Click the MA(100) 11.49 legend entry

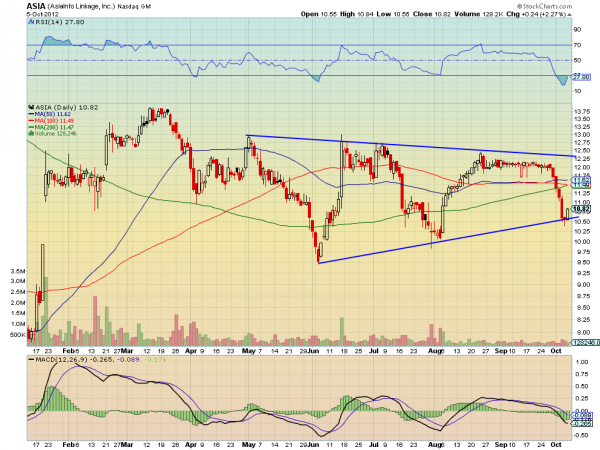coord(54,121)
